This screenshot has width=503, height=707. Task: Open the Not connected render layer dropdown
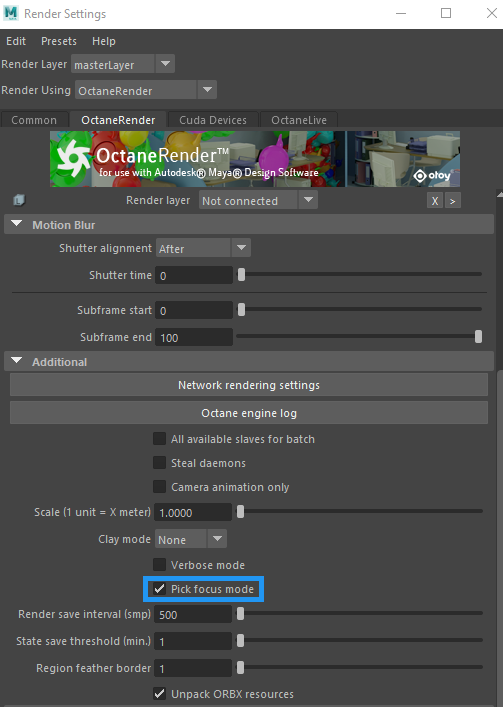(258, 200)
